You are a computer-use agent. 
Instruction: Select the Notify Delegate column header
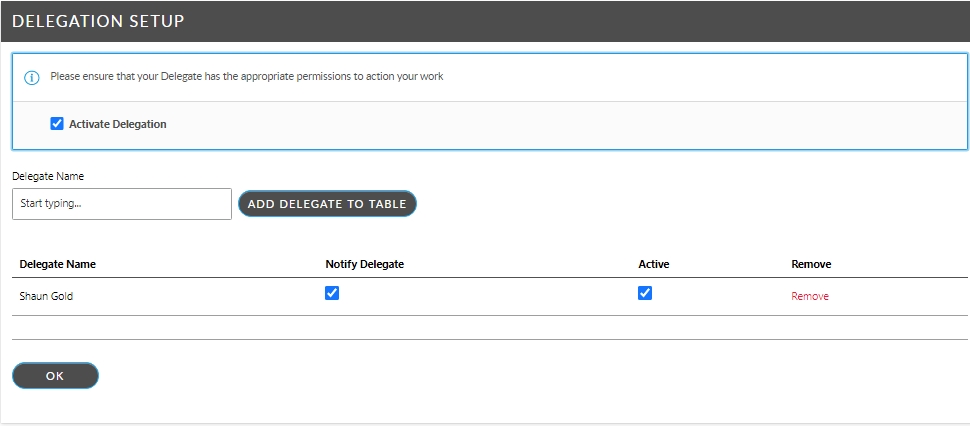click(364, 264)
